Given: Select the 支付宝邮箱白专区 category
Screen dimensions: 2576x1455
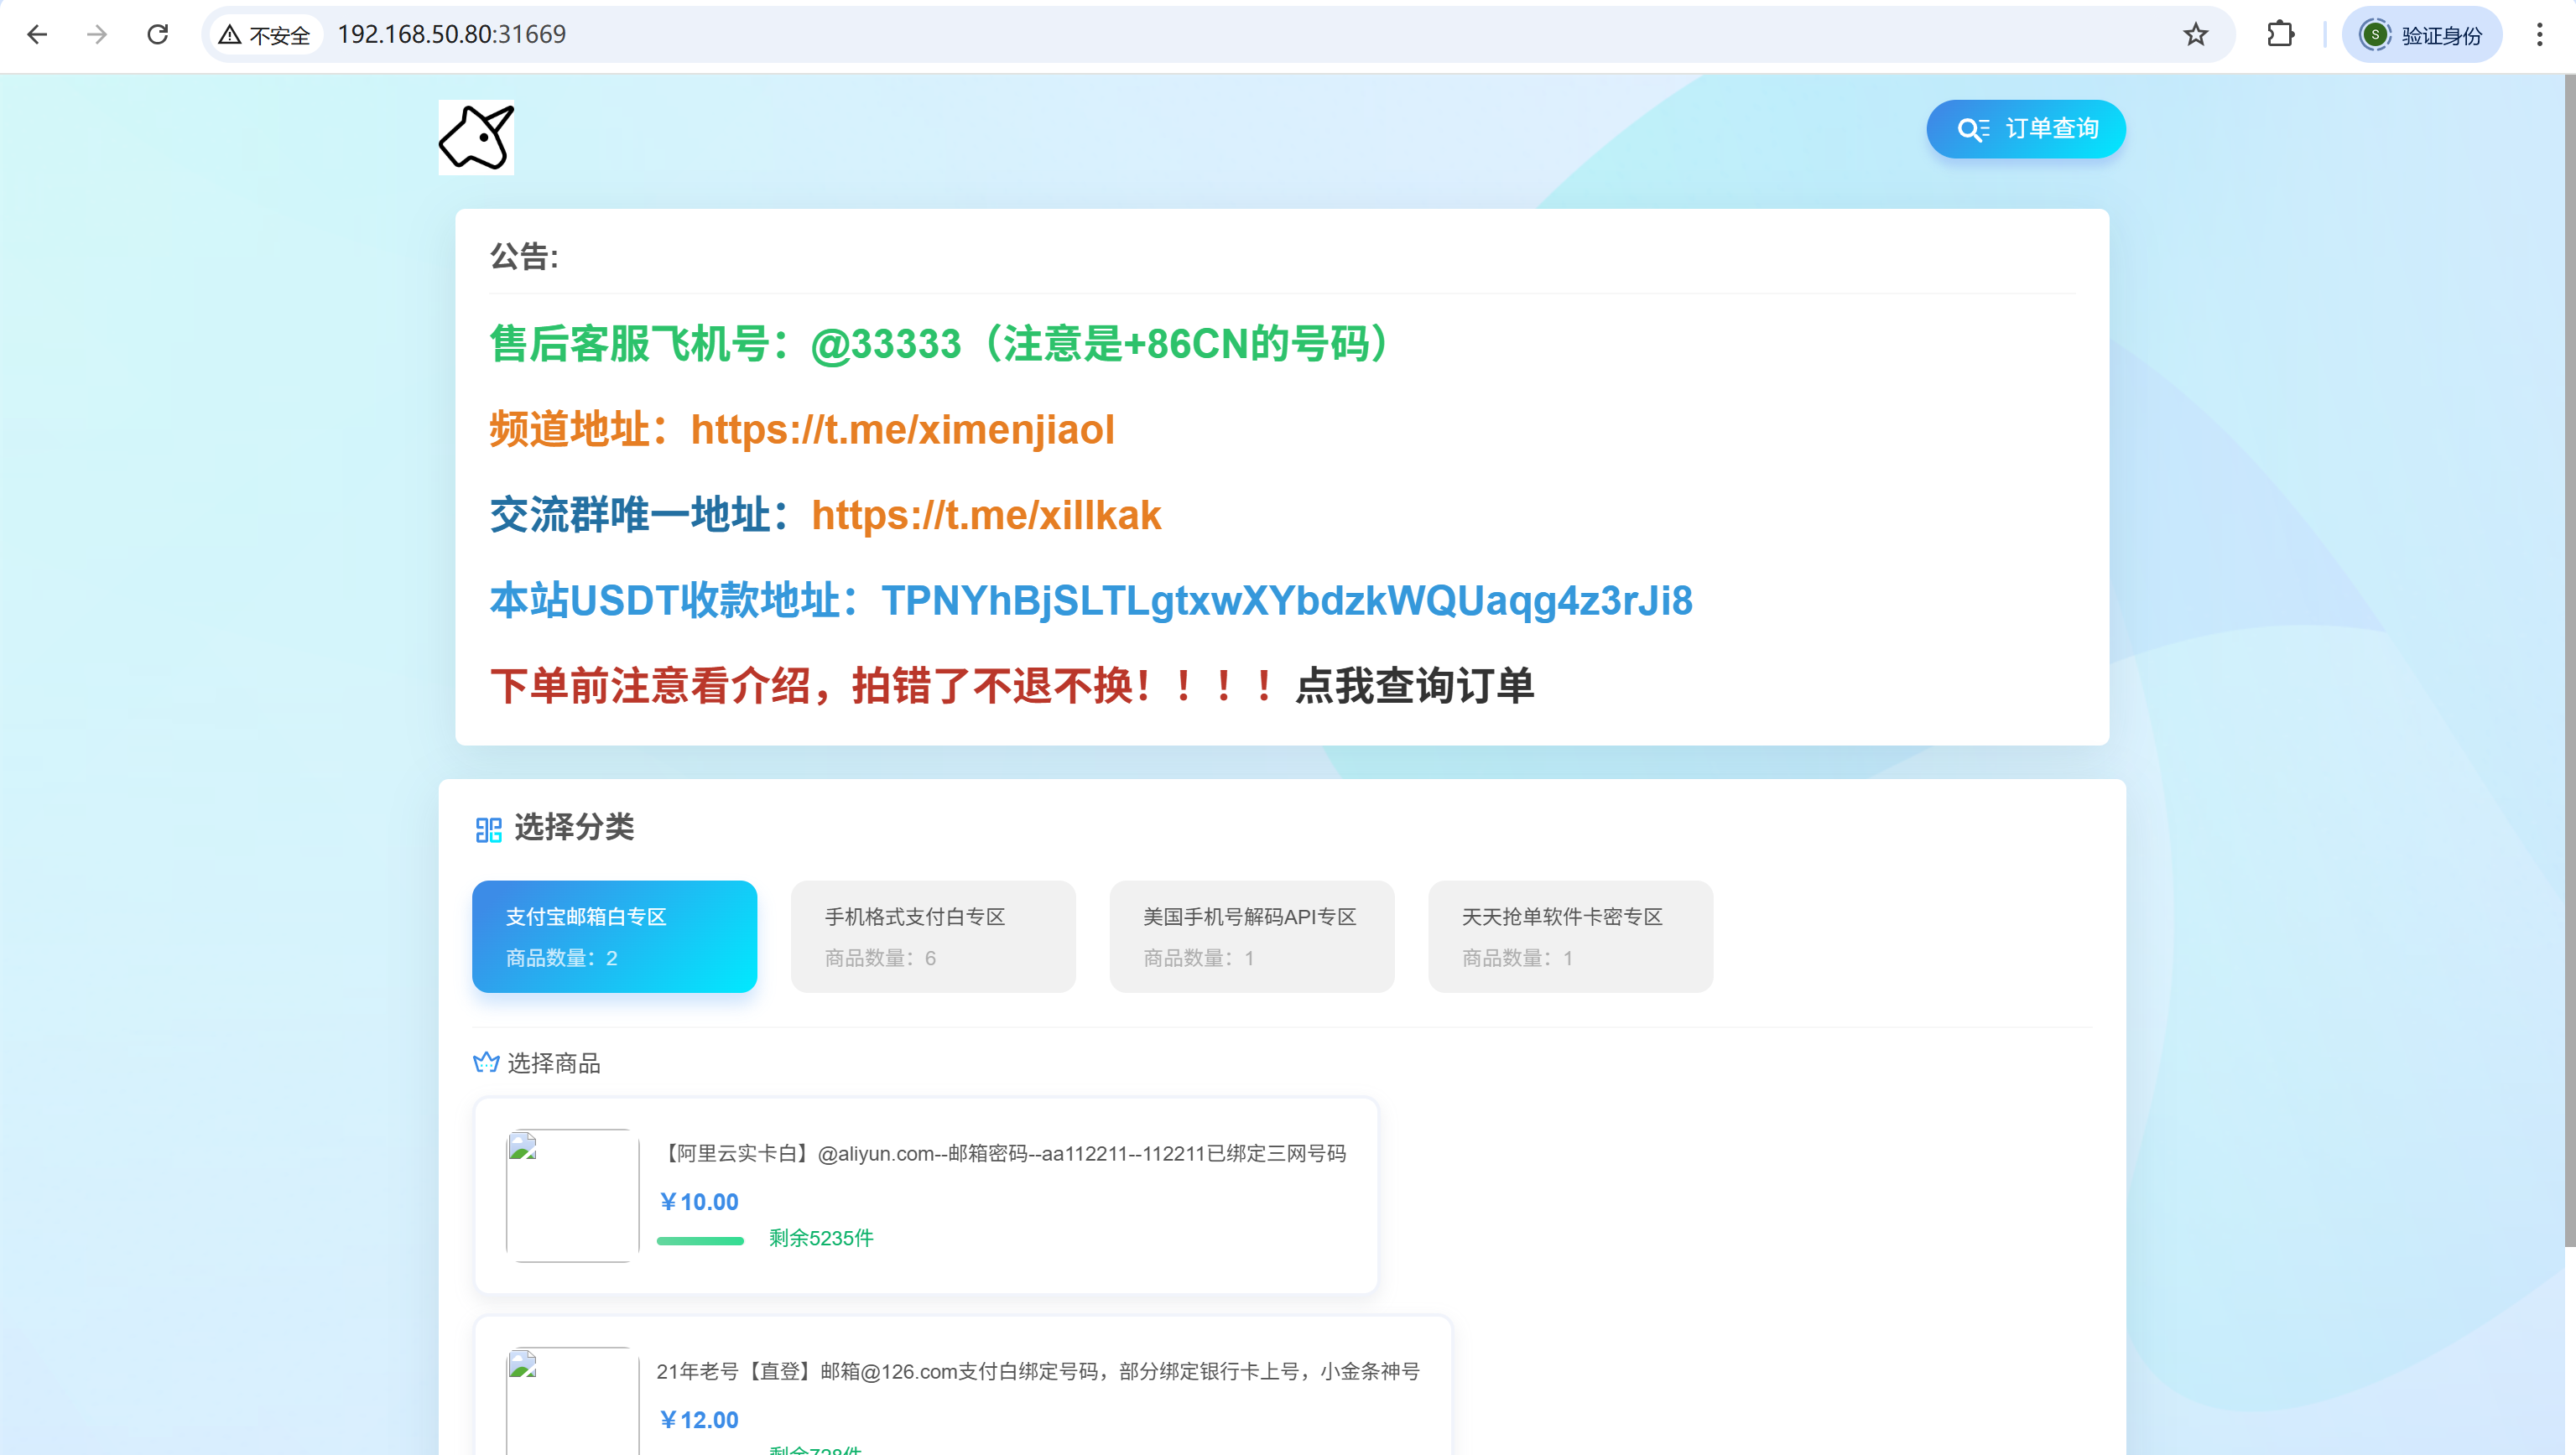Looking at the screenshot, I should (x=614, y=936).
